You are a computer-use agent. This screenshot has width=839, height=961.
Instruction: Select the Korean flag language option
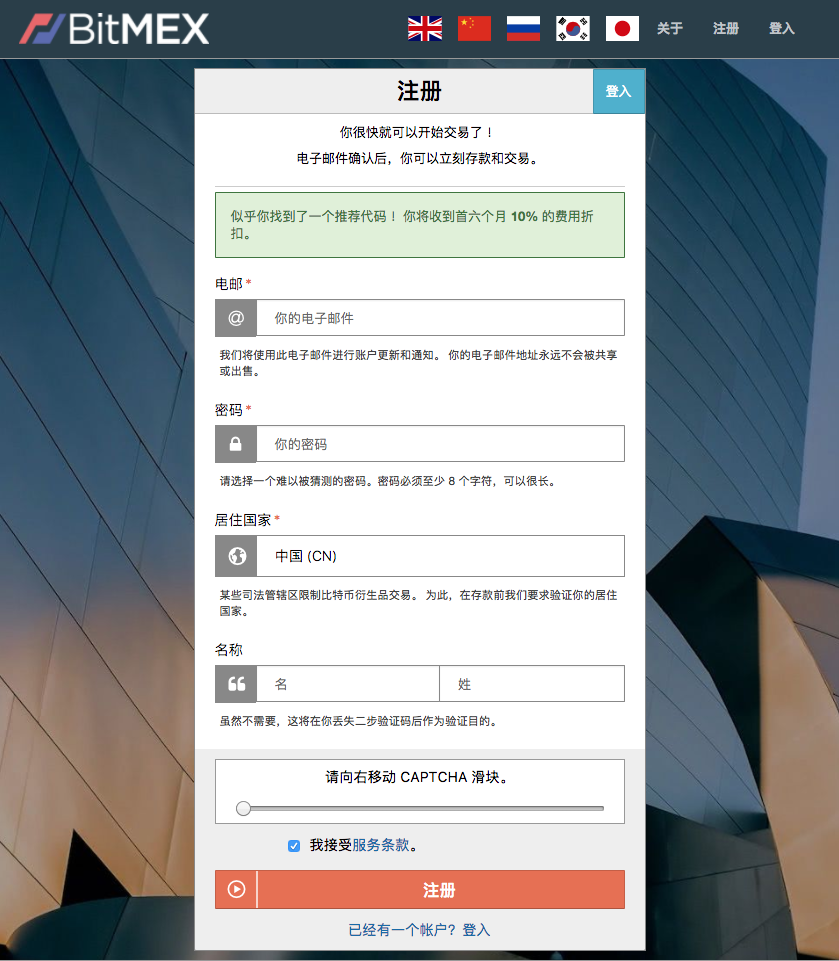click(x=572, y=28)
